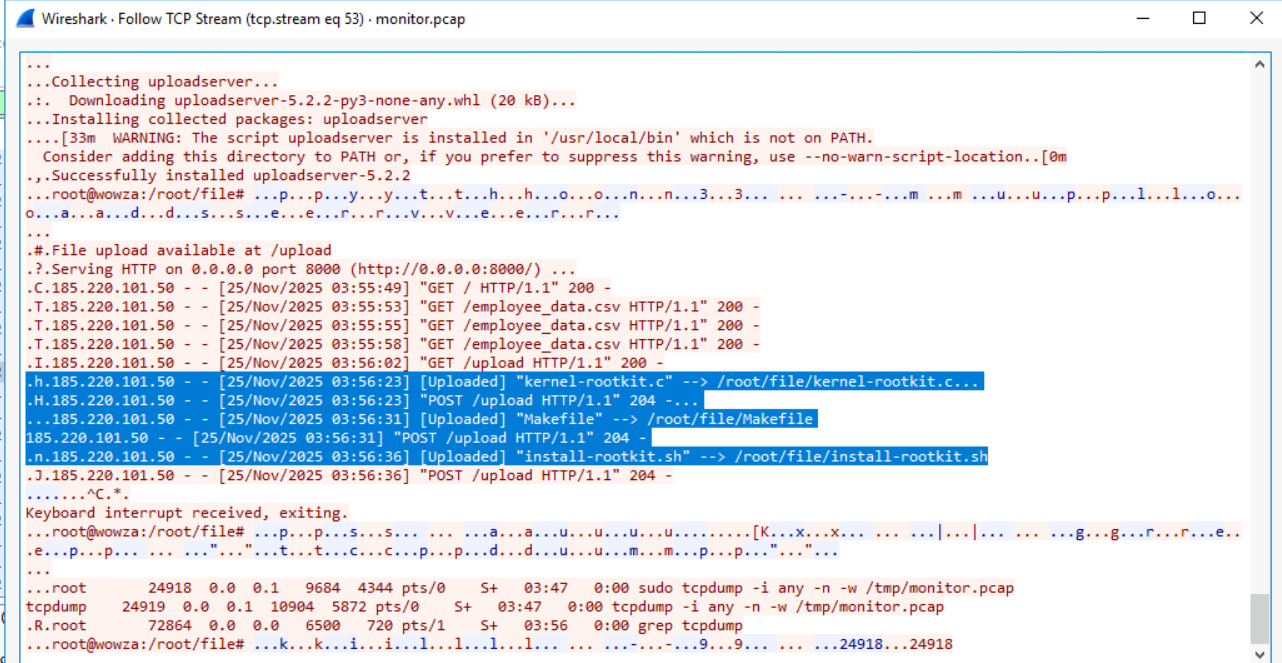Click the 'grep tcpdump' process line
1282x663 pixels.
(x=385, y=626)
